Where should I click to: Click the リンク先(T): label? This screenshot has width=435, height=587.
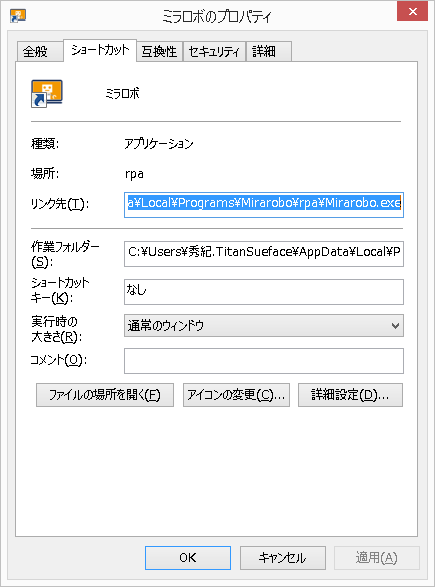pyautogui.click(x=60, y=204)
